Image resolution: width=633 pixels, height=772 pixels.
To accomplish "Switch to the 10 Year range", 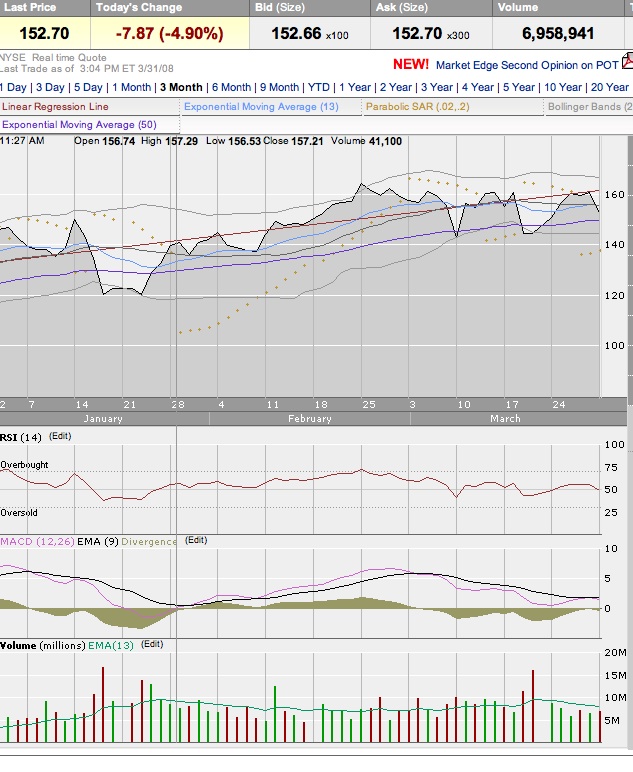I will click(564, 87).
